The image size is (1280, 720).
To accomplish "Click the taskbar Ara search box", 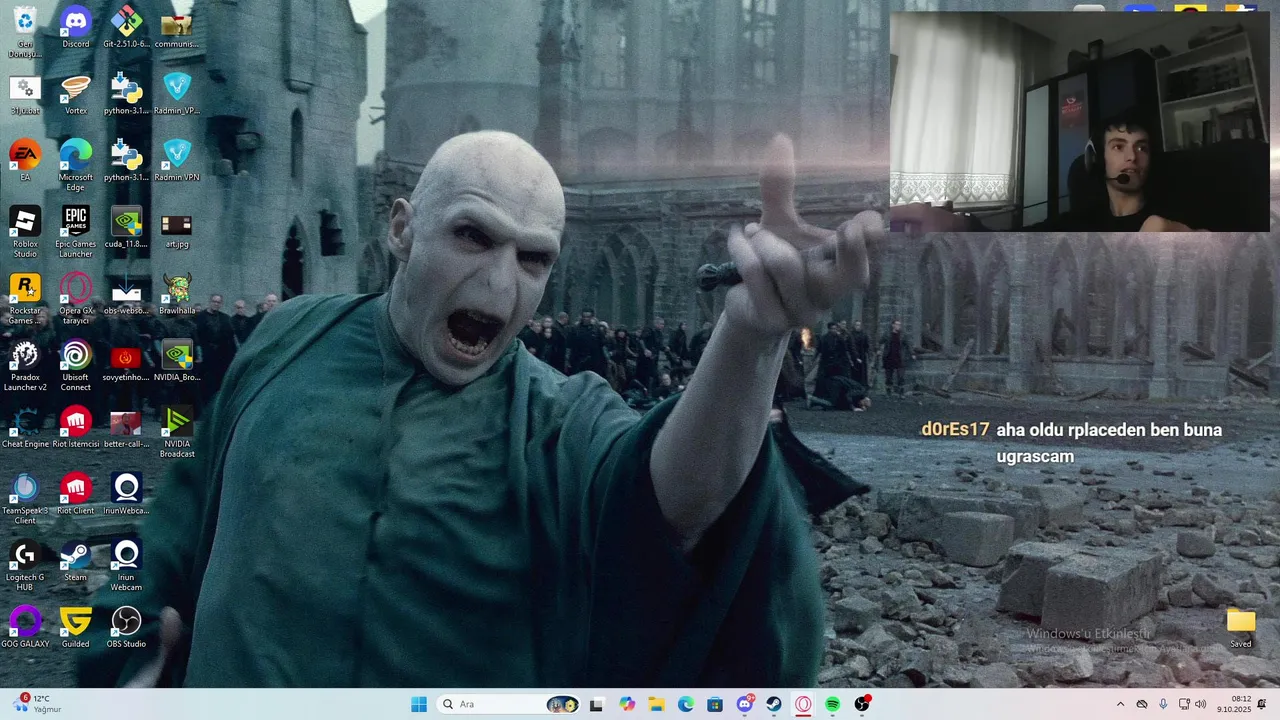I will tap(509, 704).
